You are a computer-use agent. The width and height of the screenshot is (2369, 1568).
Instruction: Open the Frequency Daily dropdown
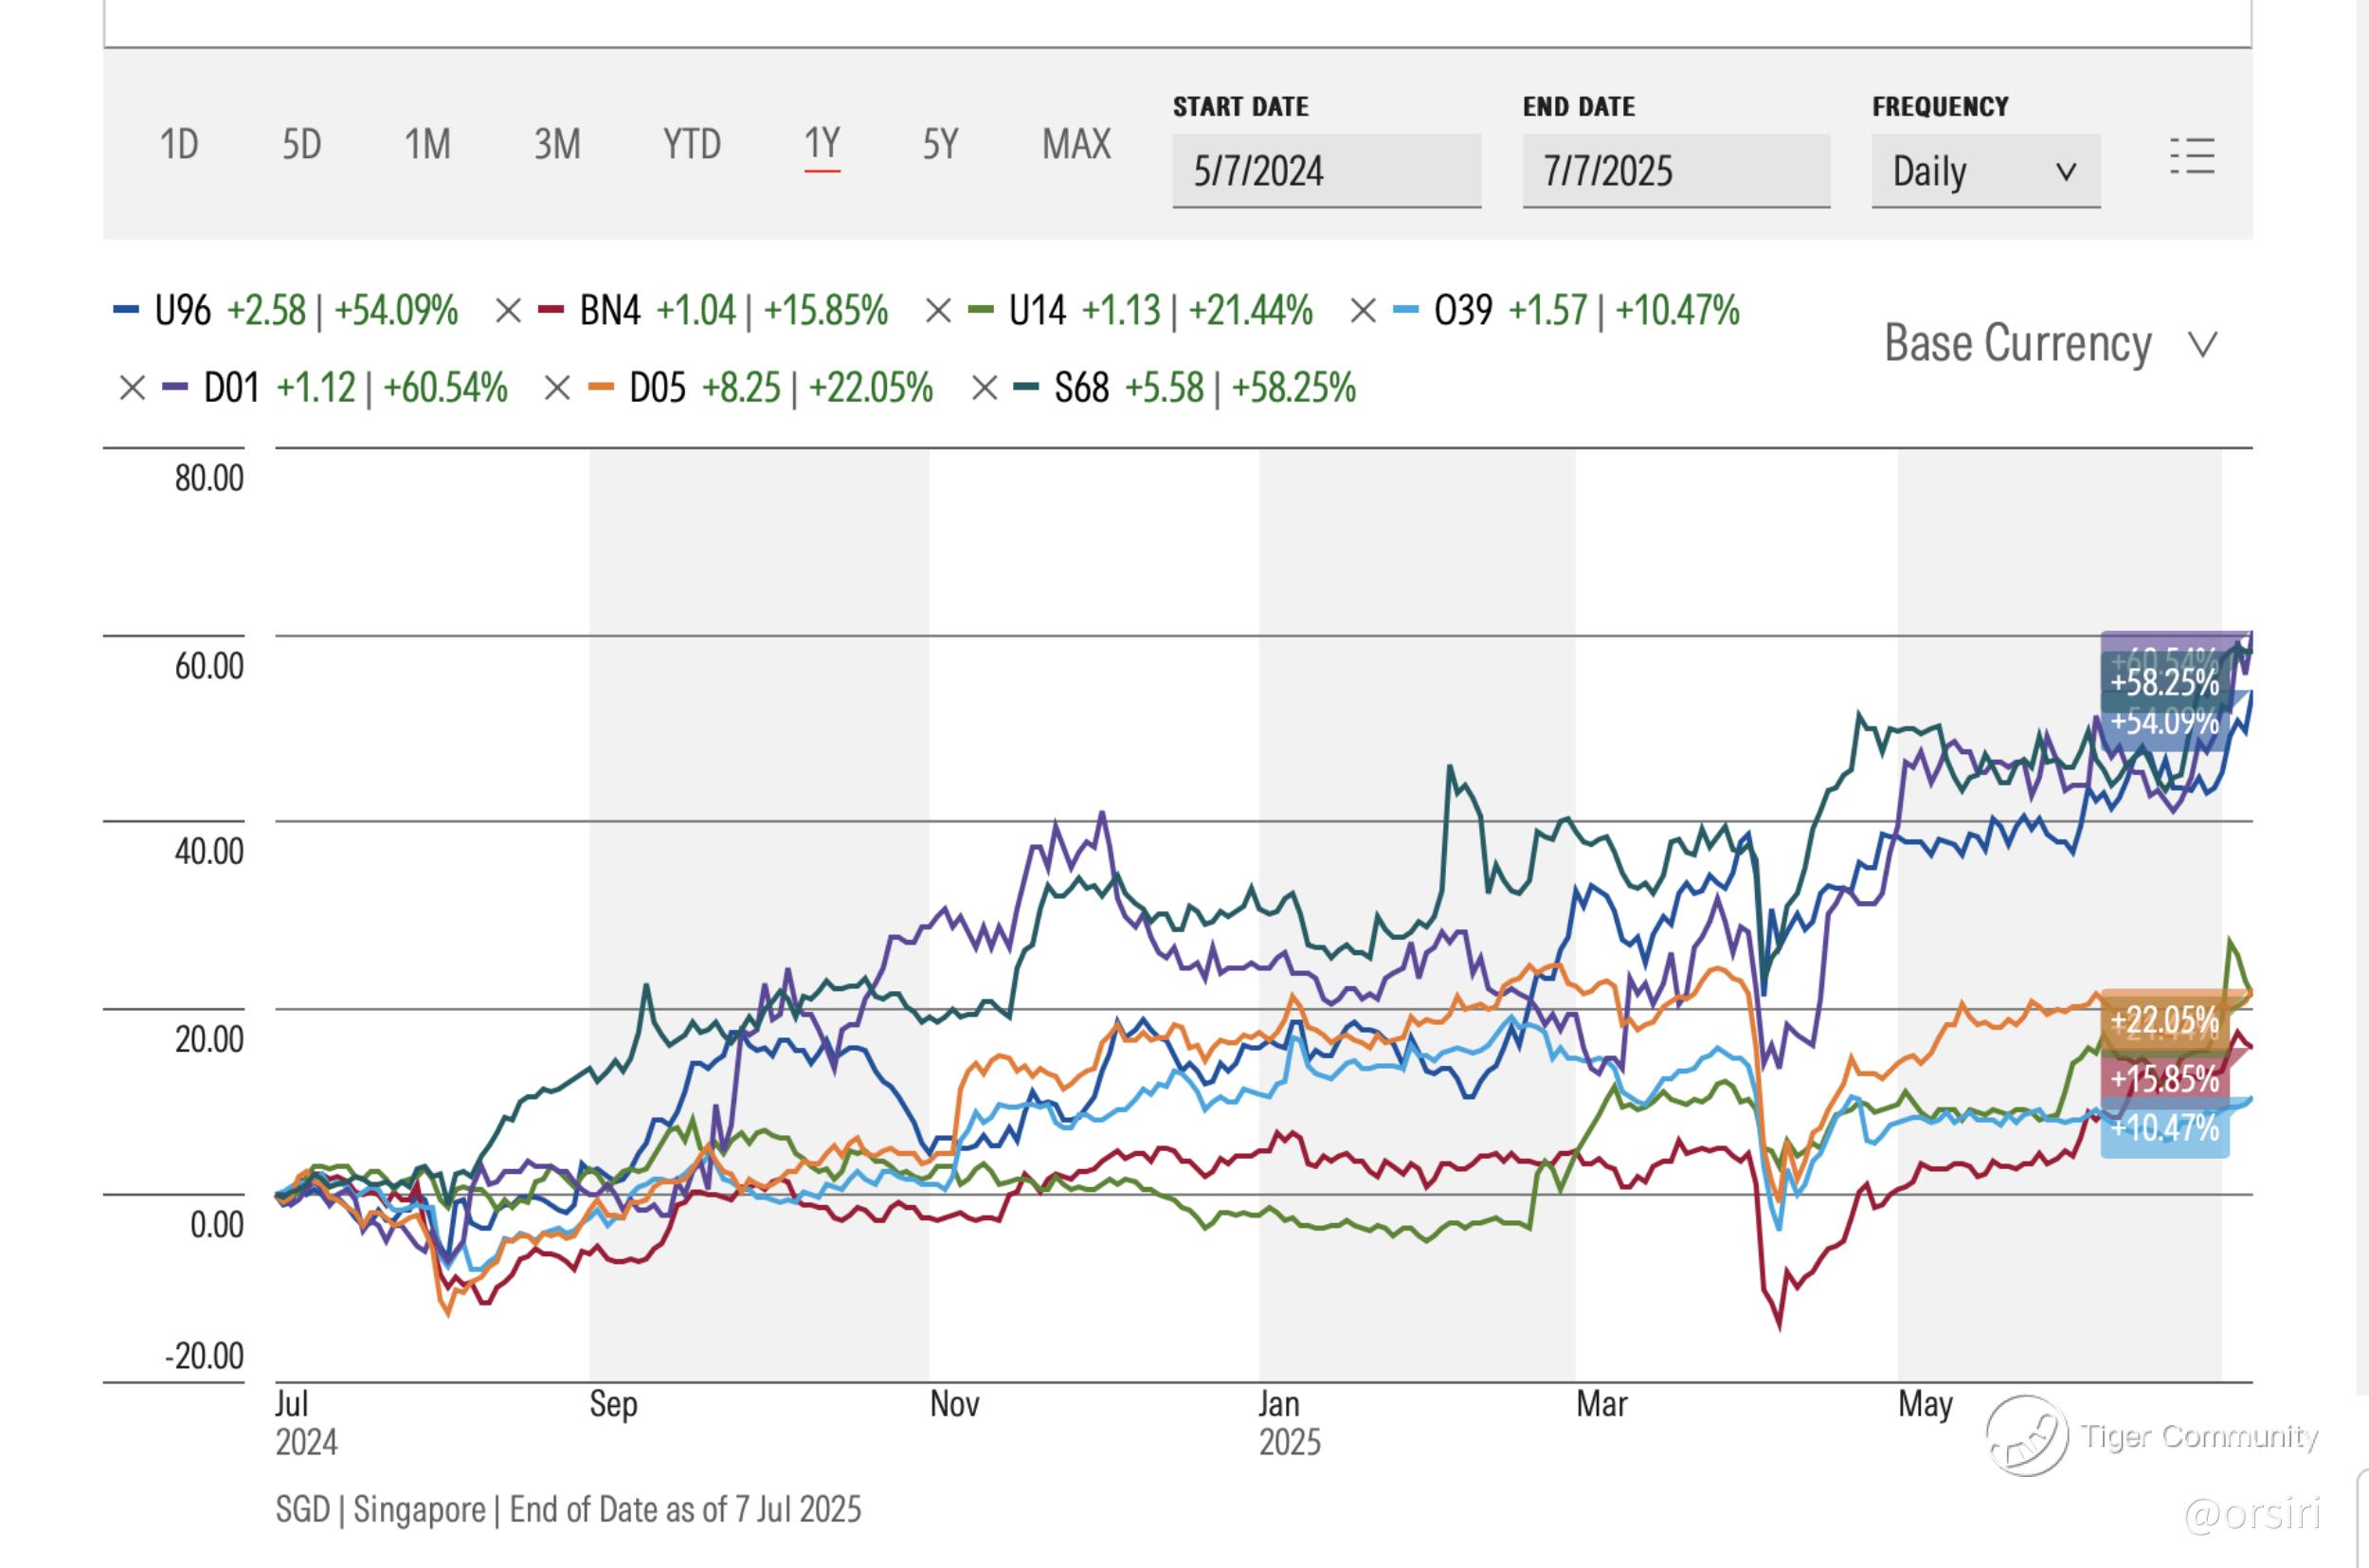tap(1985, 171)
